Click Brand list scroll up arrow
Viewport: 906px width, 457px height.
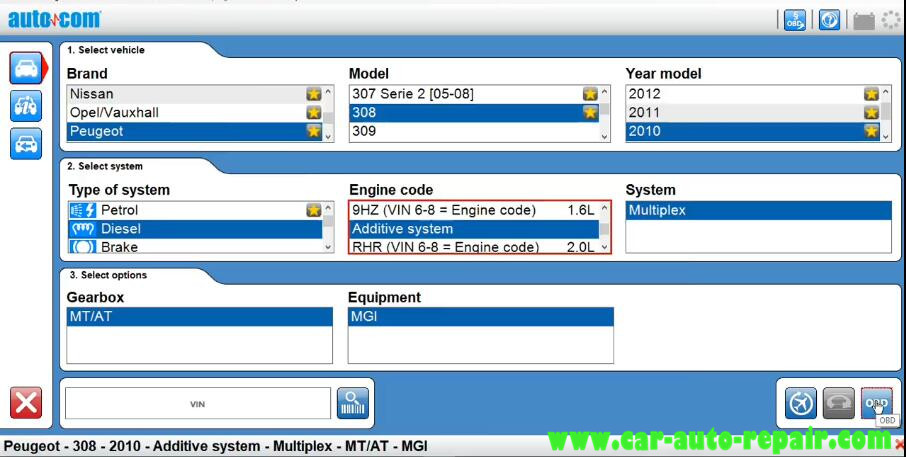pos(328,91)
